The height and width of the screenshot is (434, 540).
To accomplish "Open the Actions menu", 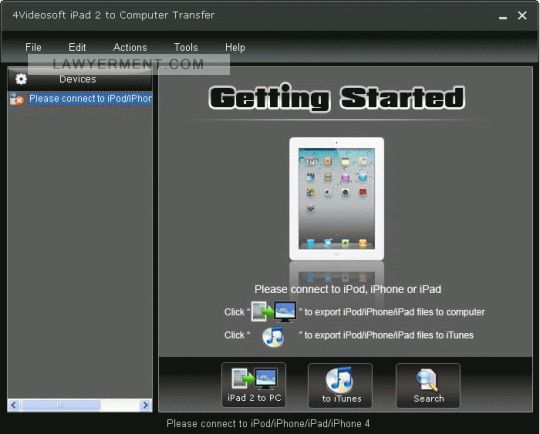I will point(130,47).
